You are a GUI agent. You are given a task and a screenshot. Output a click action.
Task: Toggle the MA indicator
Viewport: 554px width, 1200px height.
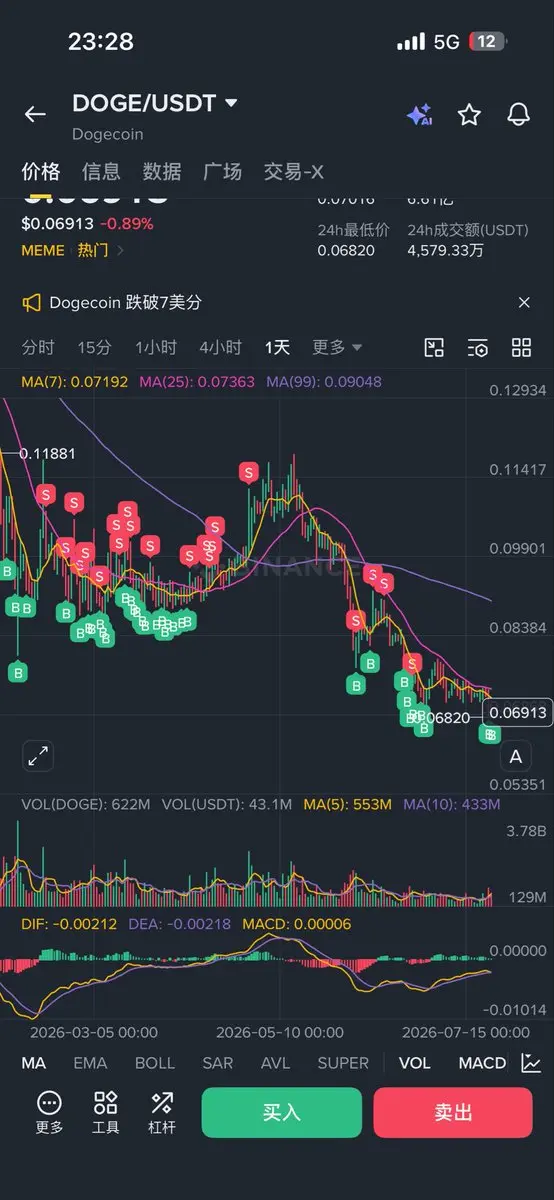tap(34, 1063)
